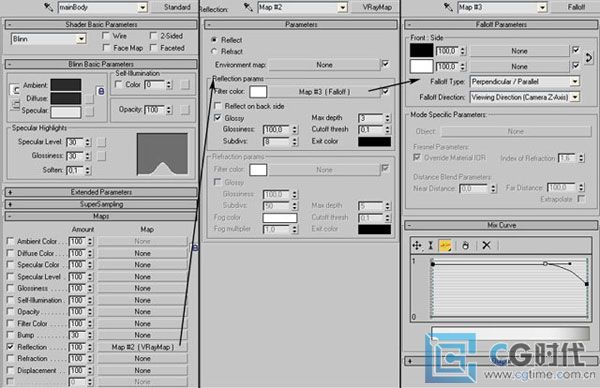
Task: Pick map eyedropper next to Map #3
Action: [x=448, y=7]
